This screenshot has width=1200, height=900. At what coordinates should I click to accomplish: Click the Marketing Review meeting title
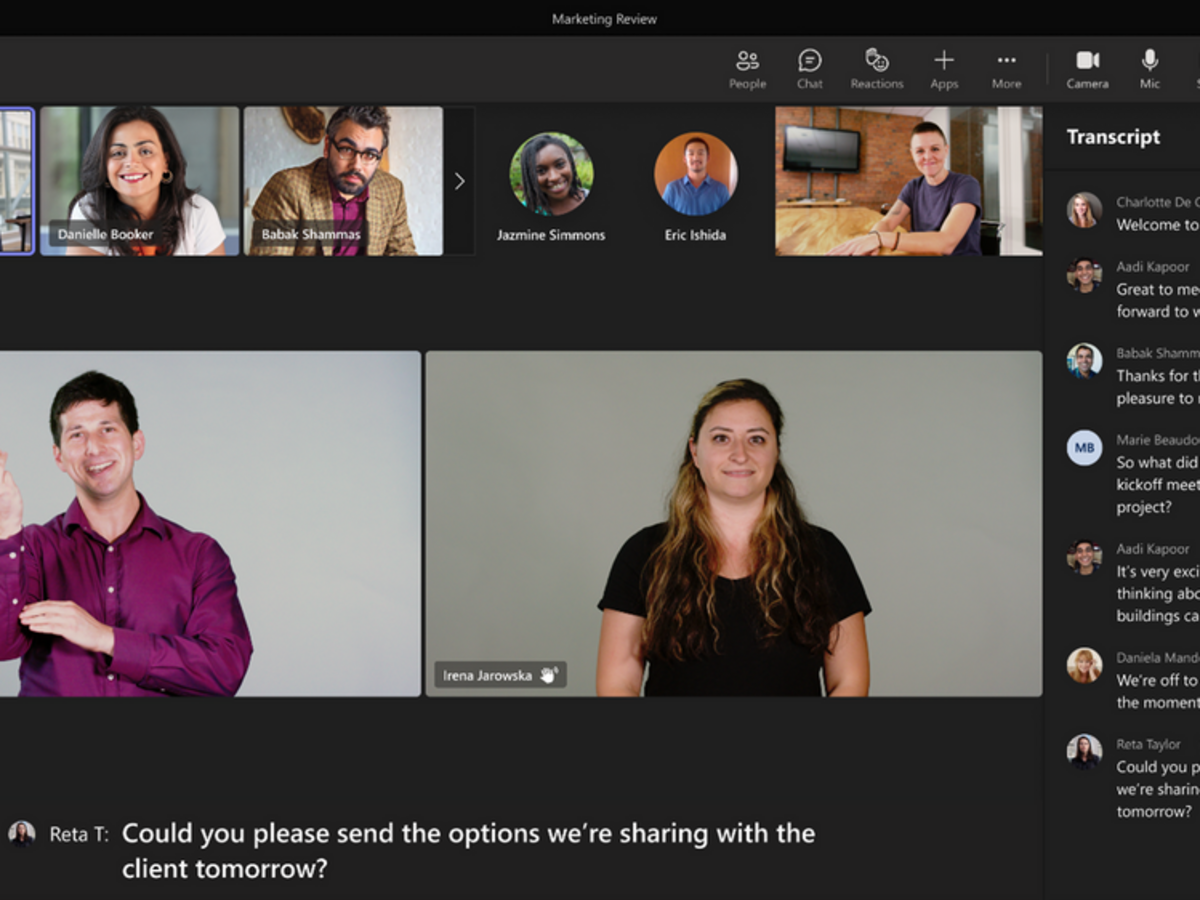coord(602,18)
